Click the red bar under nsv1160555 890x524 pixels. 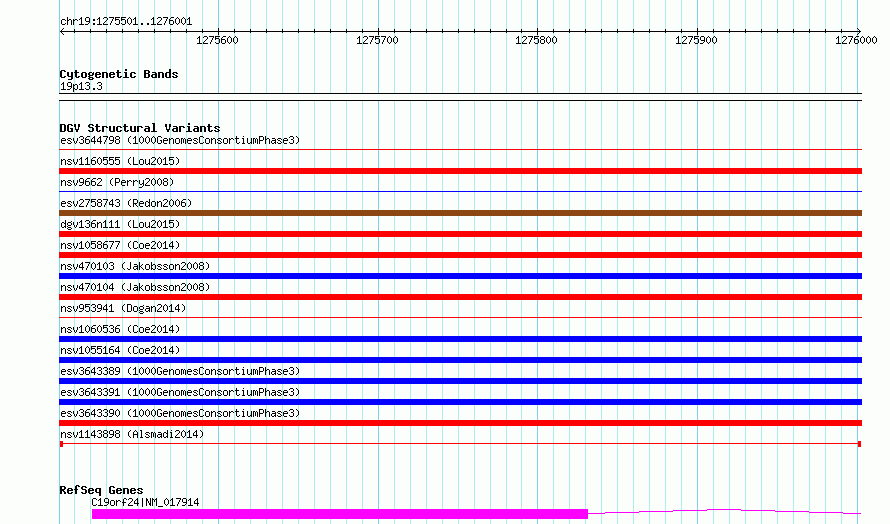[460, 171]
